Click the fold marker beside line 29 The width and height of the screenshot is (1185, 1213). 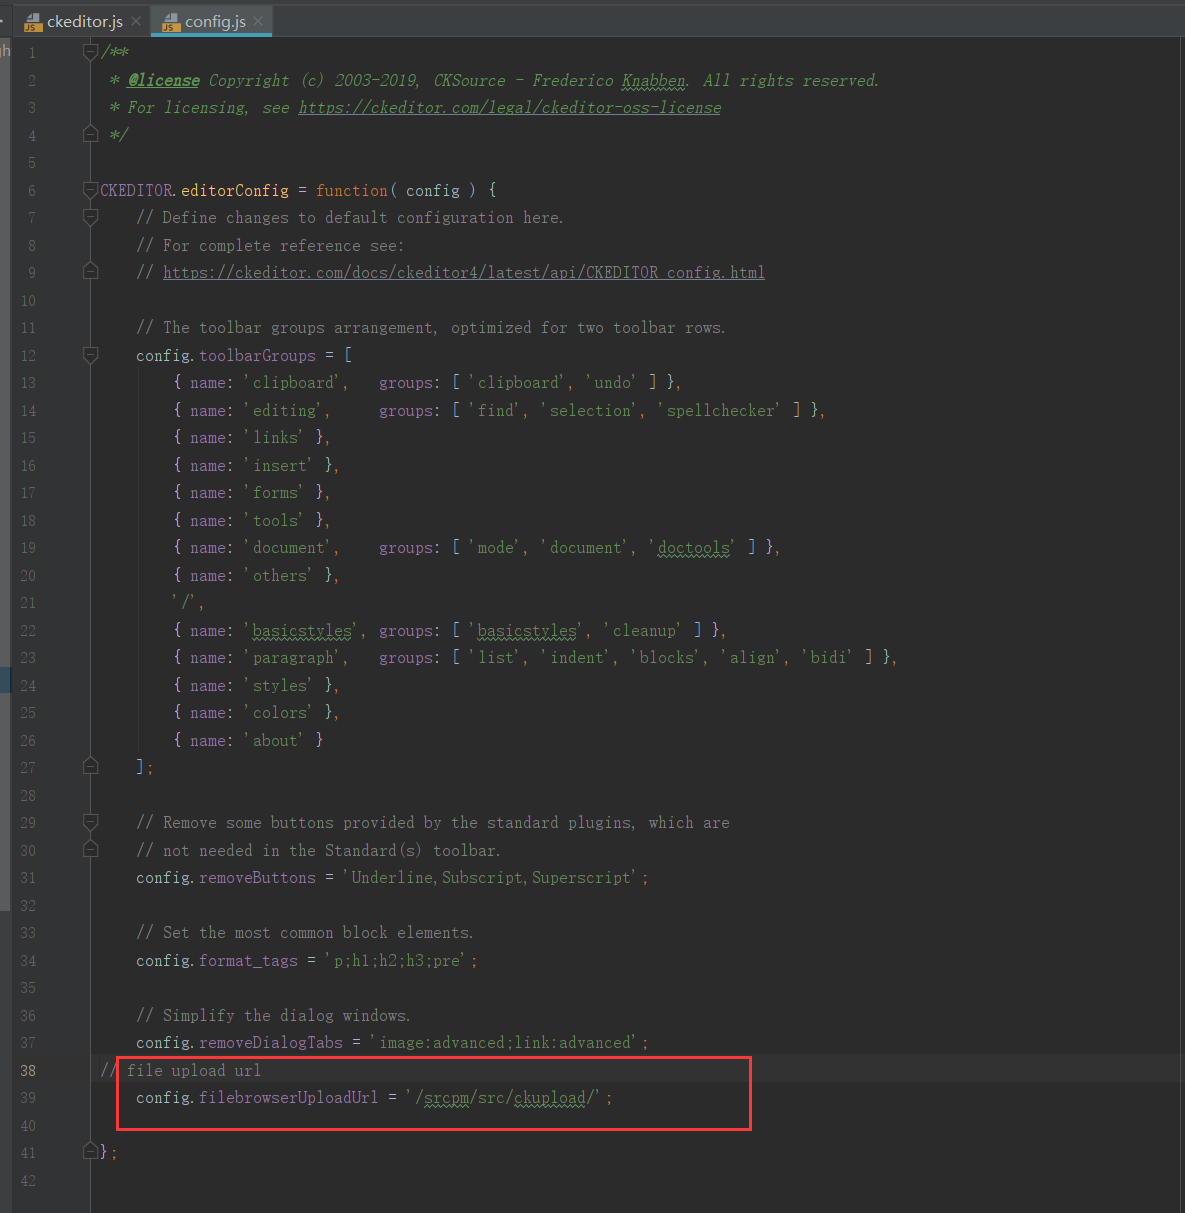(x=90, y=821)
